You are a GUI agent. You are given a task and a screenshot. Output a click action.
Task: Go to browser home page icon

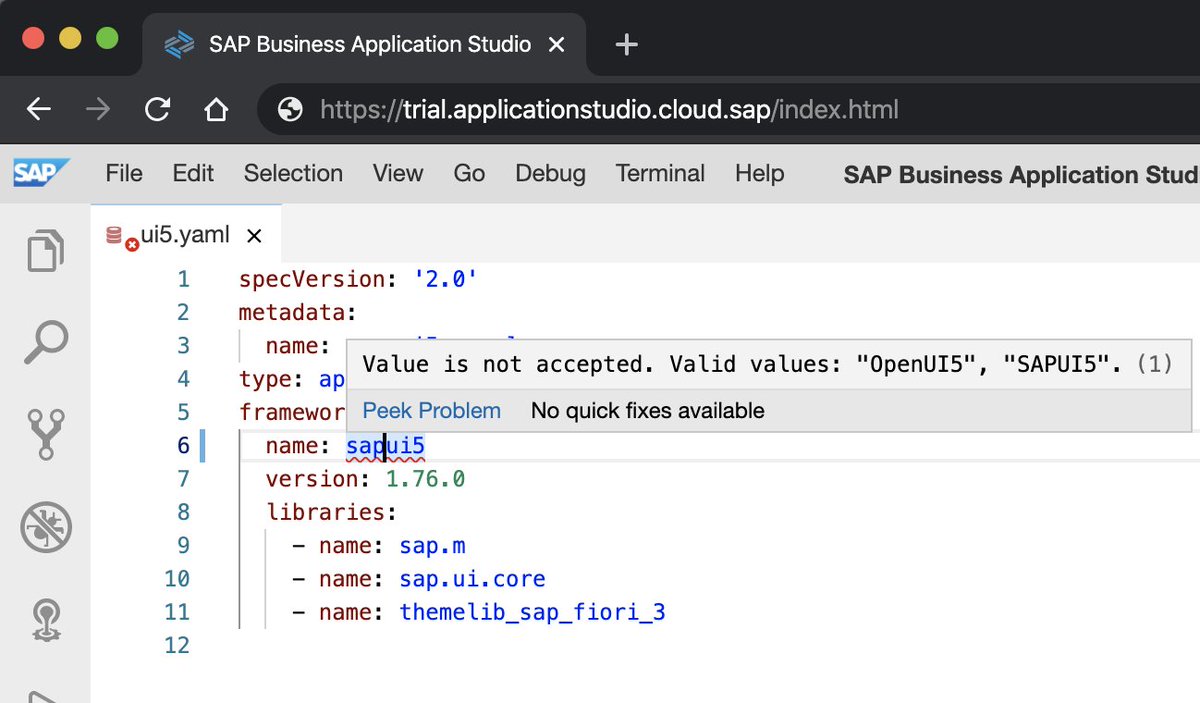tap(216, 109)
